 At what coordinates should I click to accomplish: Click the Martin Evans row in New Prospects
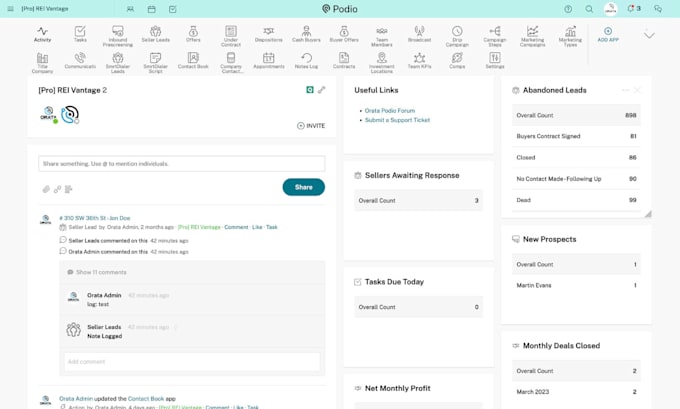[x=576, y=285]
